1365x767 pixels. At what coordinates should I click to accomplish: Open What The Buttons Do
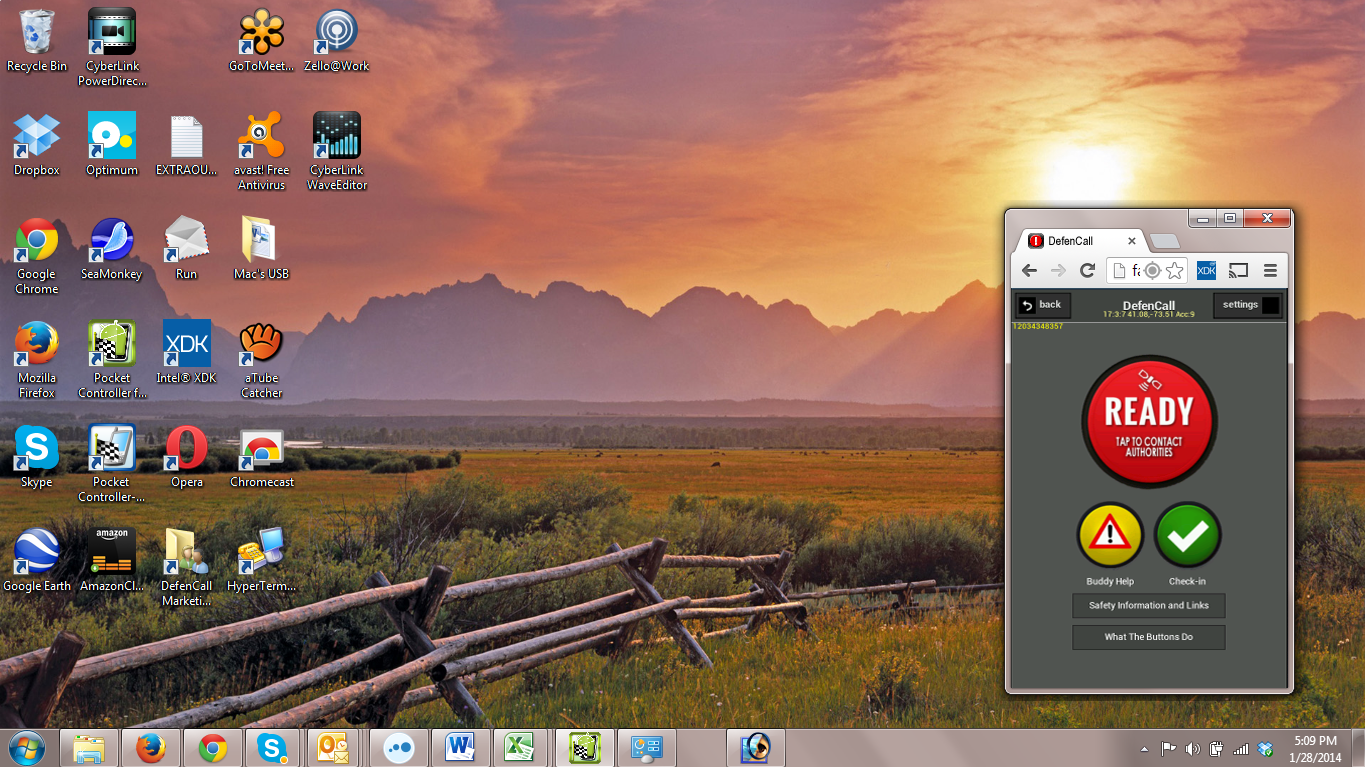pyautogui.click(x=1148, y=637)
